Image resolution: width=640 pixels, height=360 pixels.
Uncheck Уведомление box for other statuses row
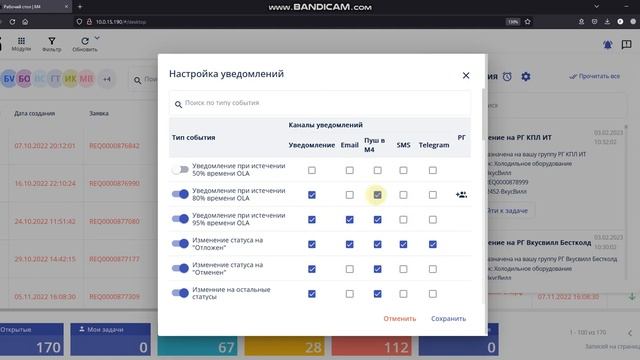[x=312, y=294]
